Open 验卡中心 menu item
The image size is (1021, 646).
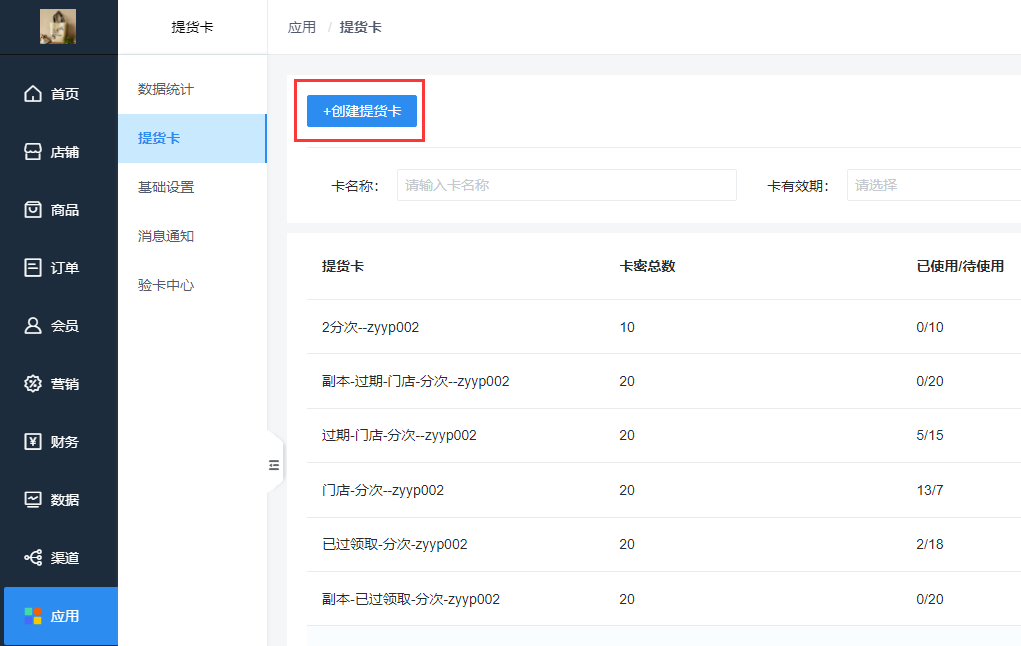coord(166,286)
